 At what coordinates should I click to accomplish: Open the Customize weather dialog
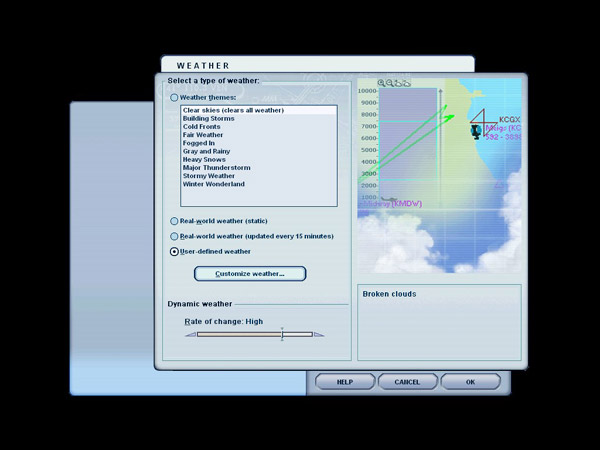click(249, 273)
